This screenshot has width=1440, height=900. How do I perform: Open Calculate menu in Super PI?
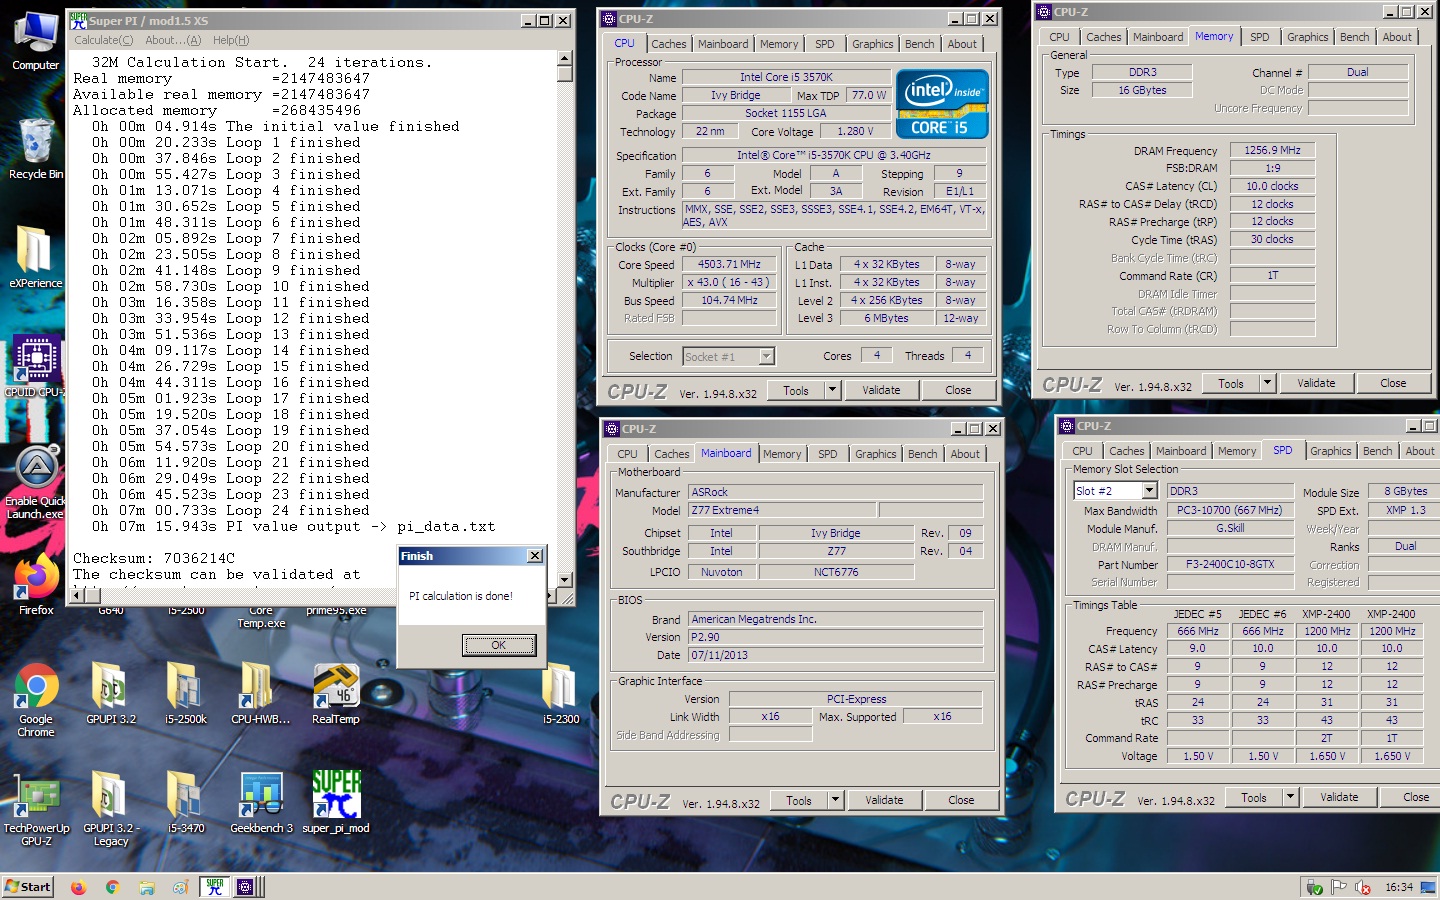pos(103,40)
